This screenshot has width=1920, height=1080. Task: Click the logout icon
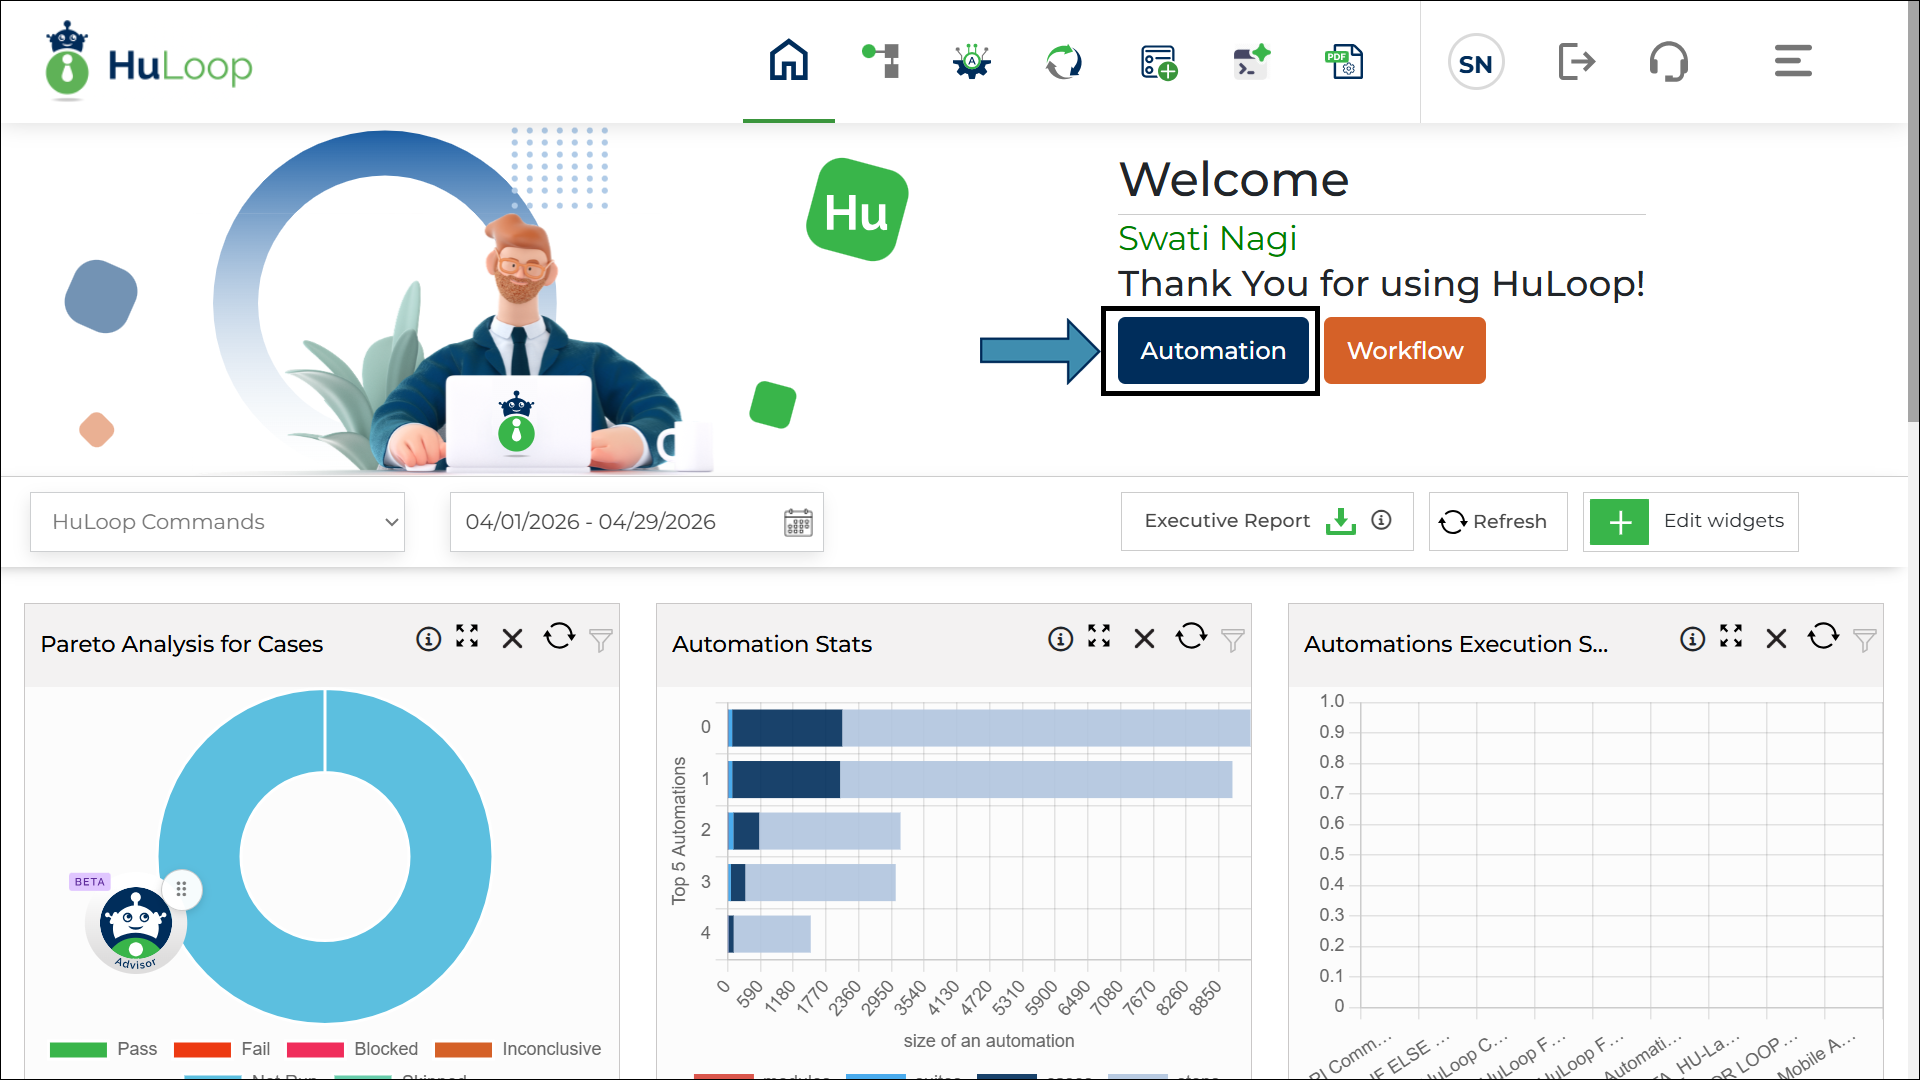(1577, 62)
